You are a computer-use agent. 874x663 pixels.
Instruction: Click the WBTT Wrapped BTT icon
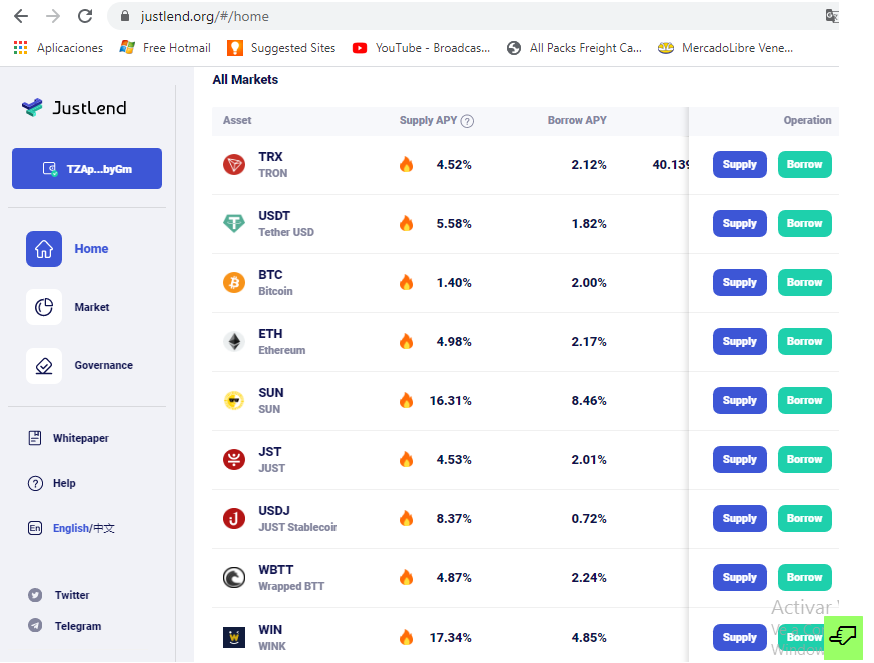pyautogui.click(x=234, y=578)
